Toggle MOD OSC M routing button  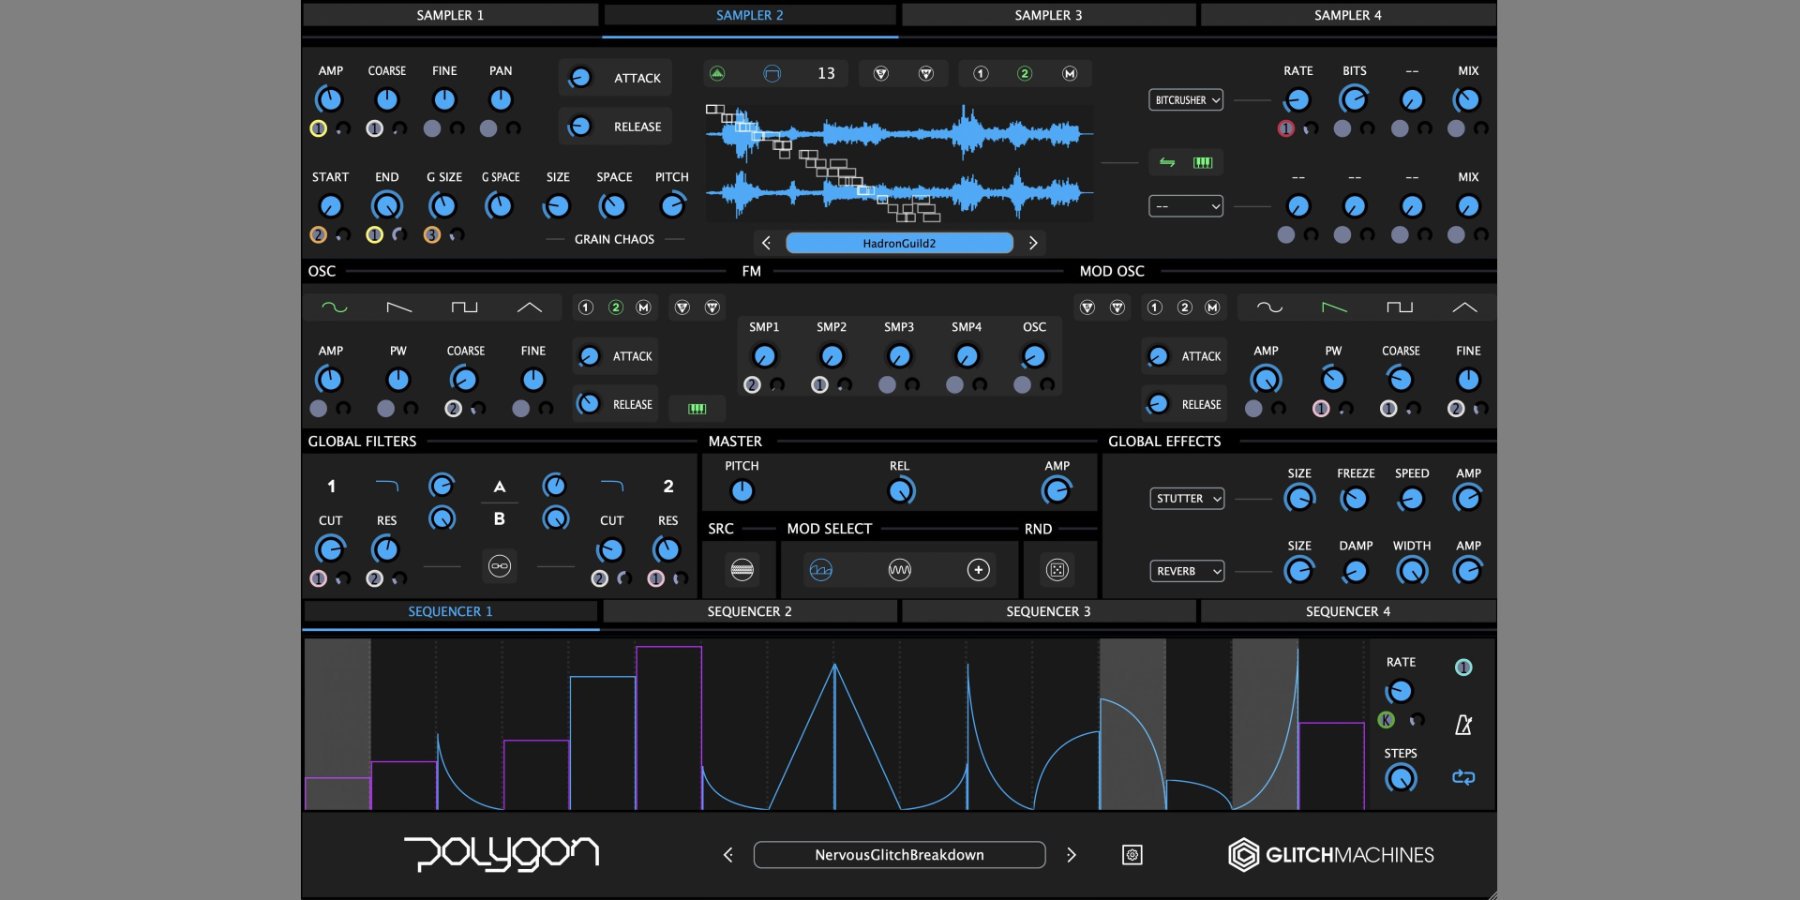point(1212,307)
